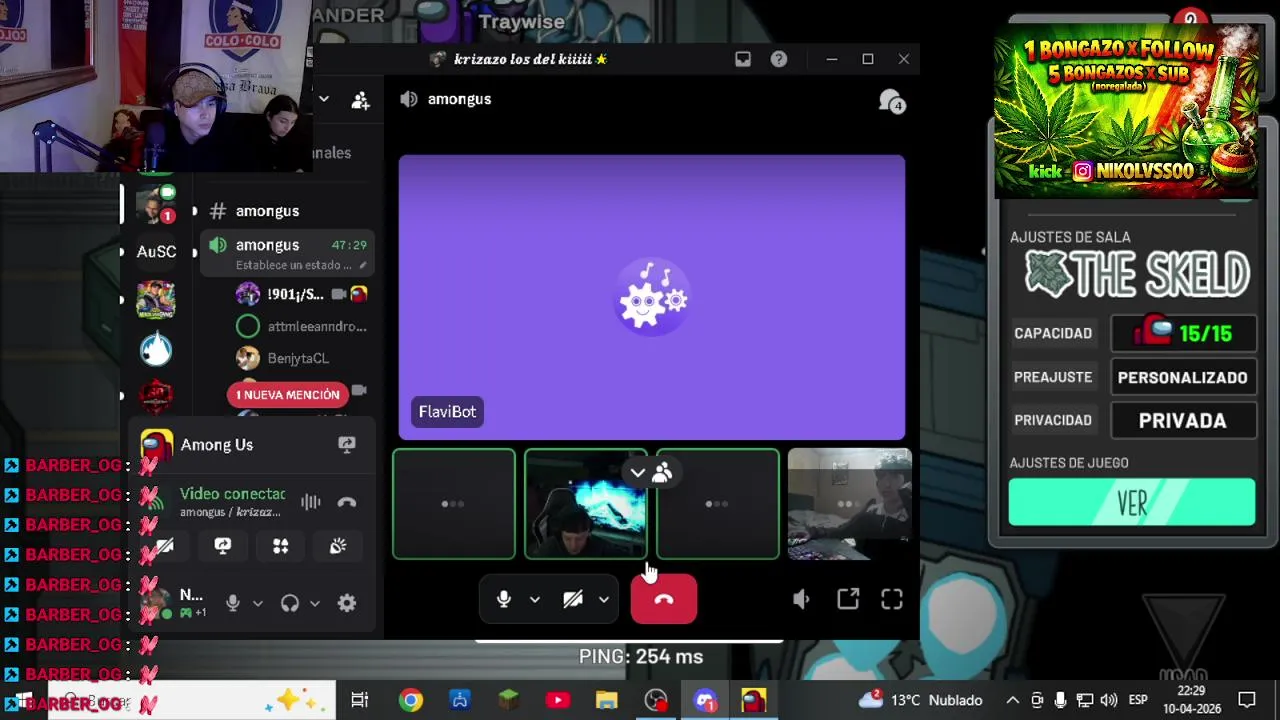The image size is (1280, 720).
Task: Click PERSONALIZADO preset value
Action: point(1183,377)
